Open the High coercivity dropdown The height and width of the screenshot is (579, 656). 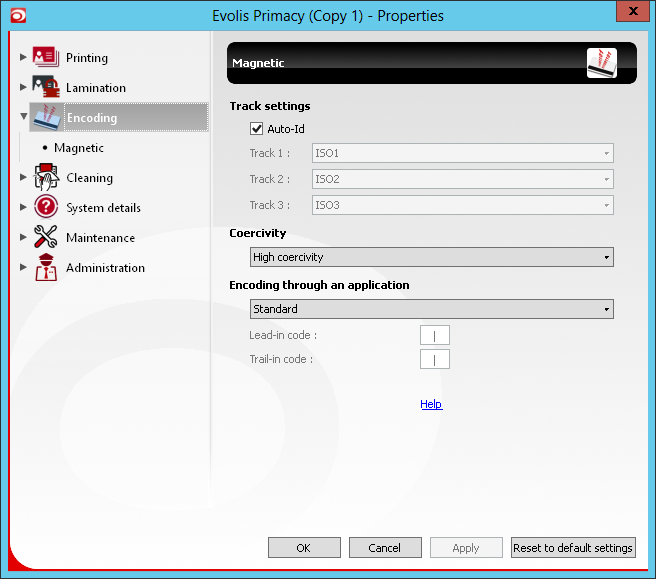(432, 257)
